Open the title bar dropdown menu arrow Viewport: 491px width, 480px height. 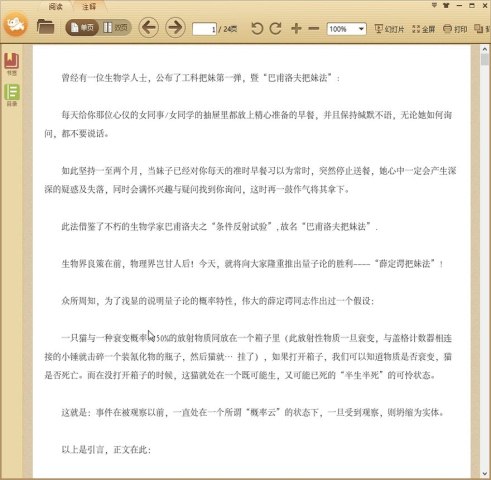pos(434,5)
